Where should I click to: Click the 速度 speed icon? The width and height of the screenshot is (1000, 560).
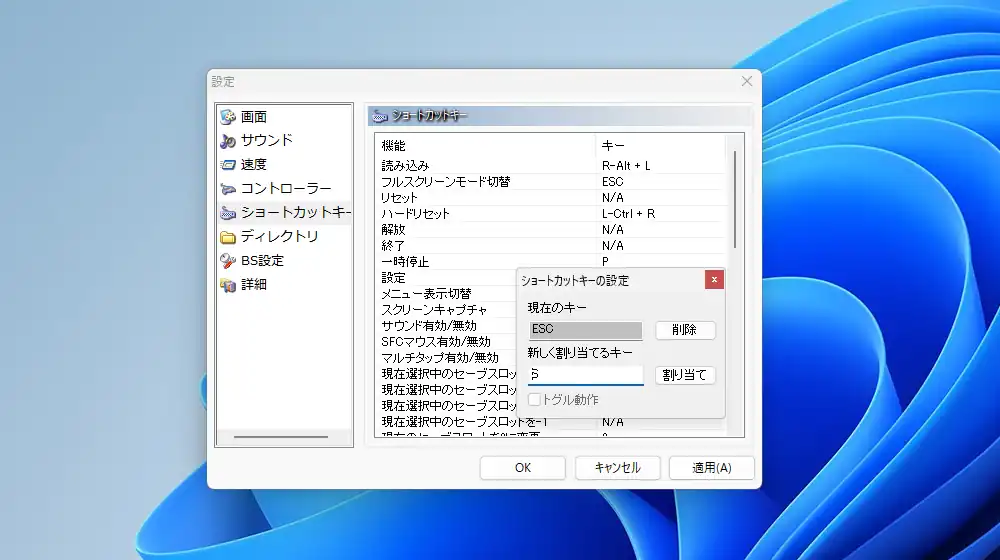pyautogui.click(x=228, y=165)
